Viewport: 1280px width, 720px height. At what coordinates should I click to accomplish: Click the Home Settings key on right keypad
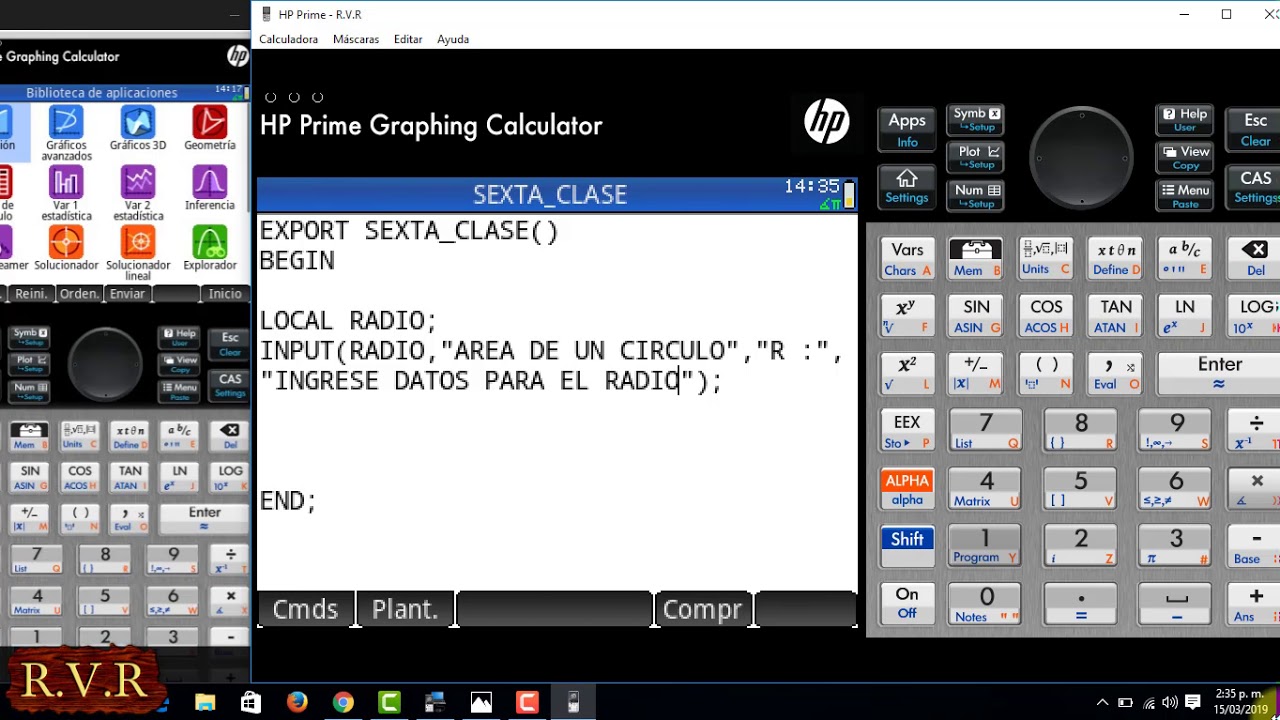[x=907, y=186]
